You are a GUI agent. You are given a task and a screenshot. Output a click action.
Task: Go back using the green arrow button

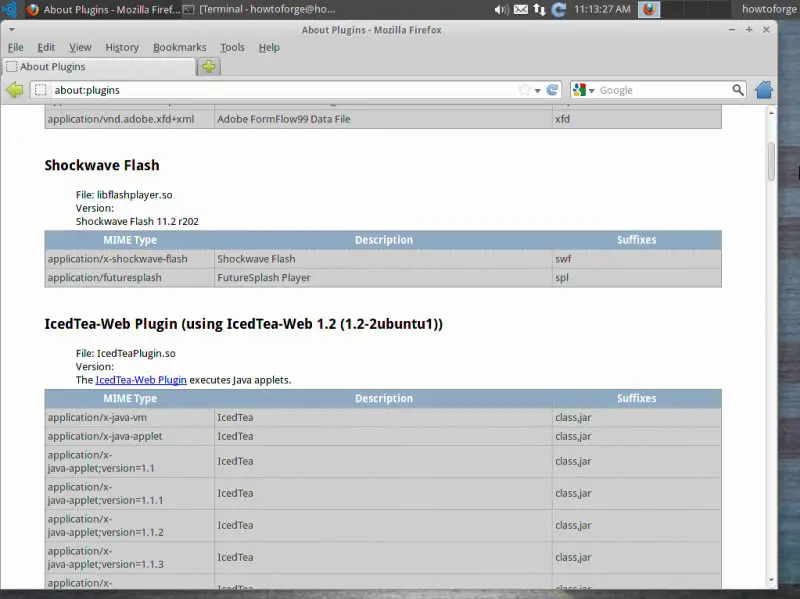point(15,90)
